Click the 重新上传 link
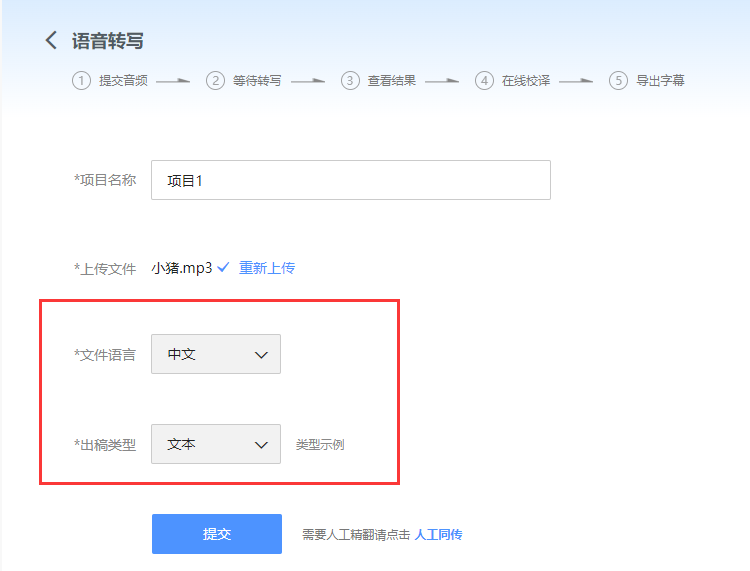The height and width of the screenshot is (571, 750). coord(267,268)
